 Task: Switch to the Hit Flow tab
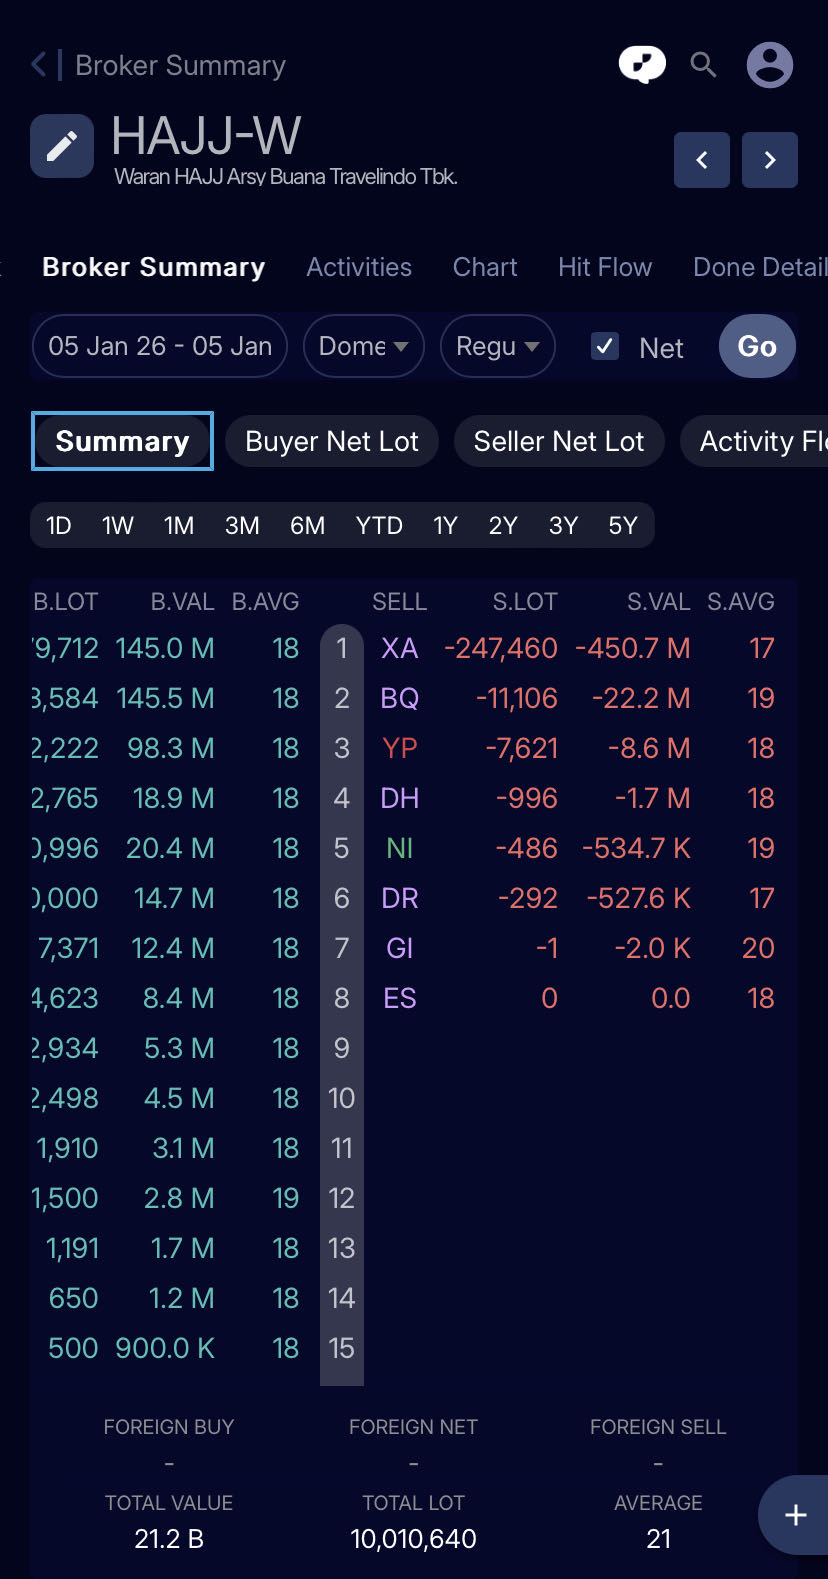605,268
